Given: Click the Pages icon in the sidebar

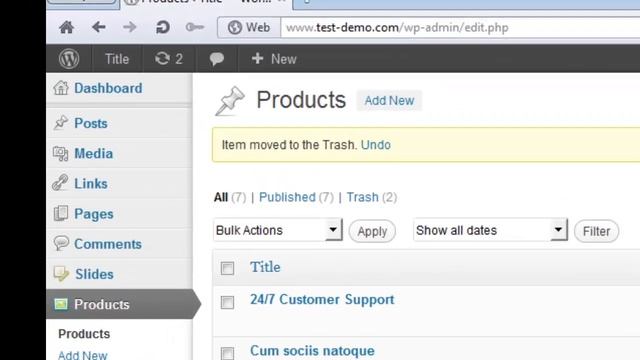Looking at the screenshot, I should click(61, 213).
